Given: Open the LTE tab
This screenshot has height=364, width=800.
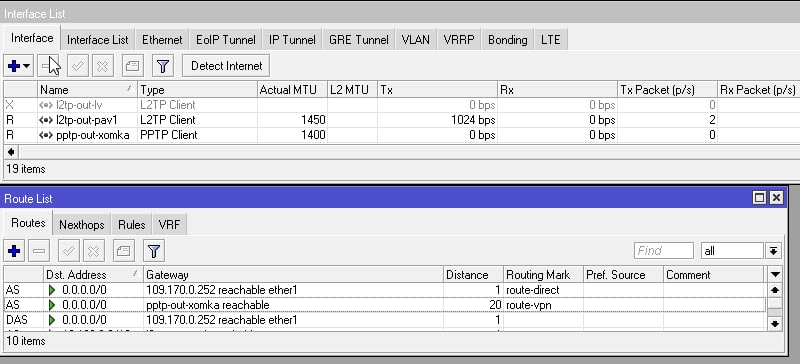Looking at the screenshot, I should [551, 40].
